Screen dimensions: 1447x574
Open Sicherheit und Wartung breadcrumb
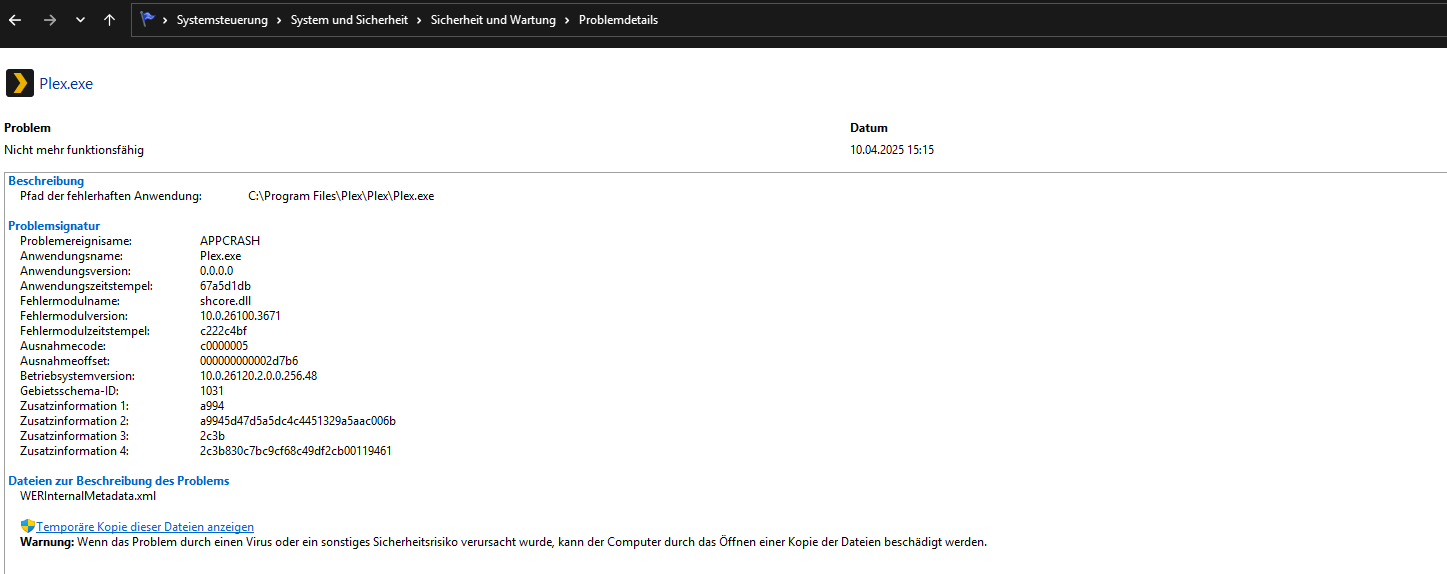click(x=493, y=20)
